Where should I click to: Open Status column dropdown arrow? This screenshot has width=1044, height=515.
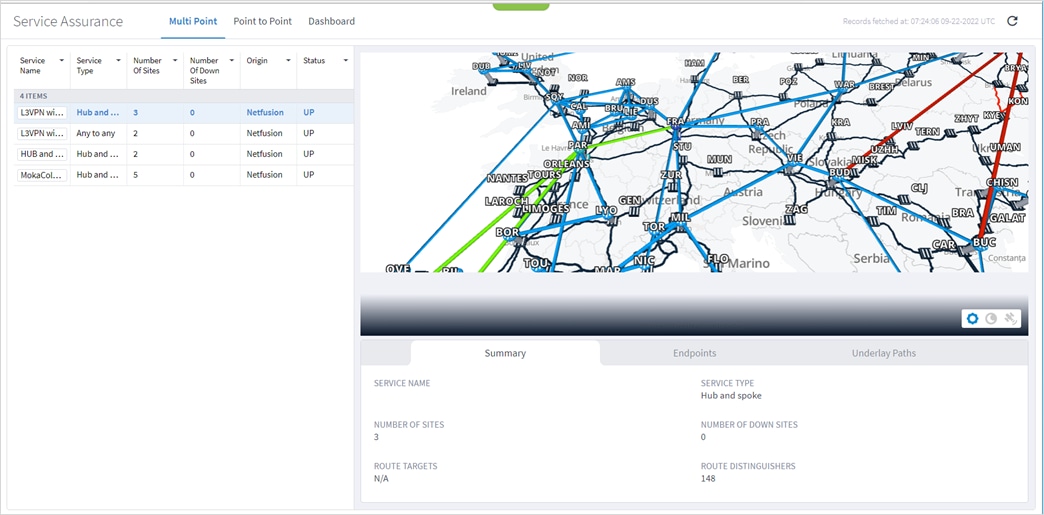pos(346,61)
